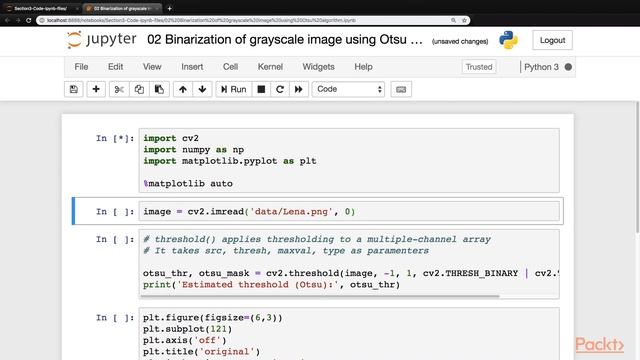This screenshot has width=640, height=360.
Task: Open the File menu
Action: pos(81,67)
